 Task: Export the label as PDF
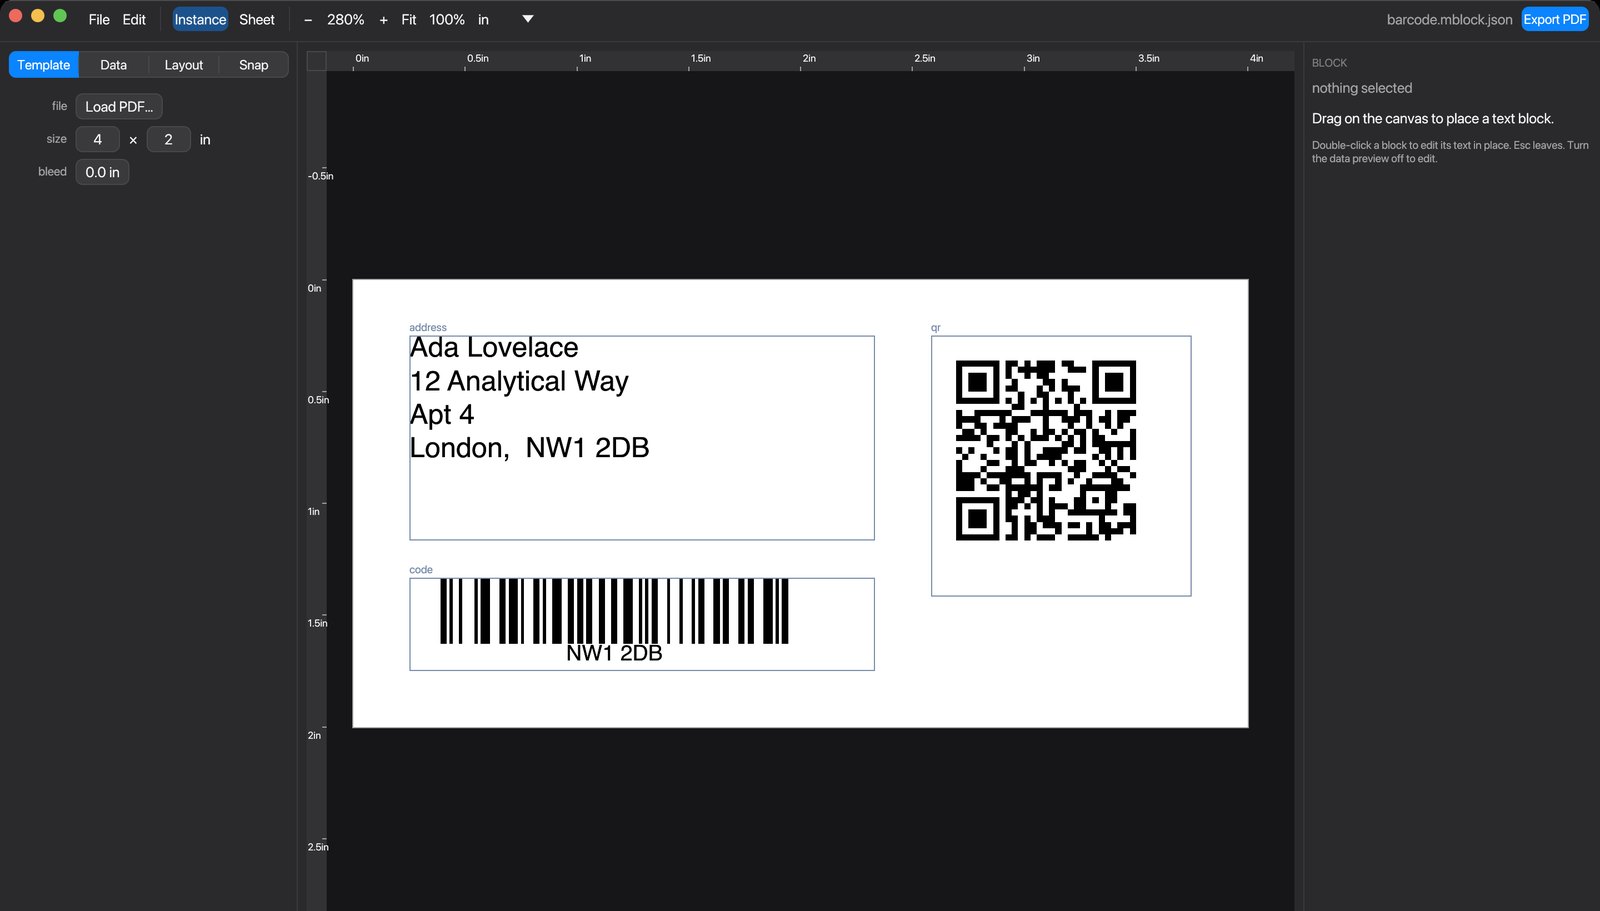pos(1555,19)
